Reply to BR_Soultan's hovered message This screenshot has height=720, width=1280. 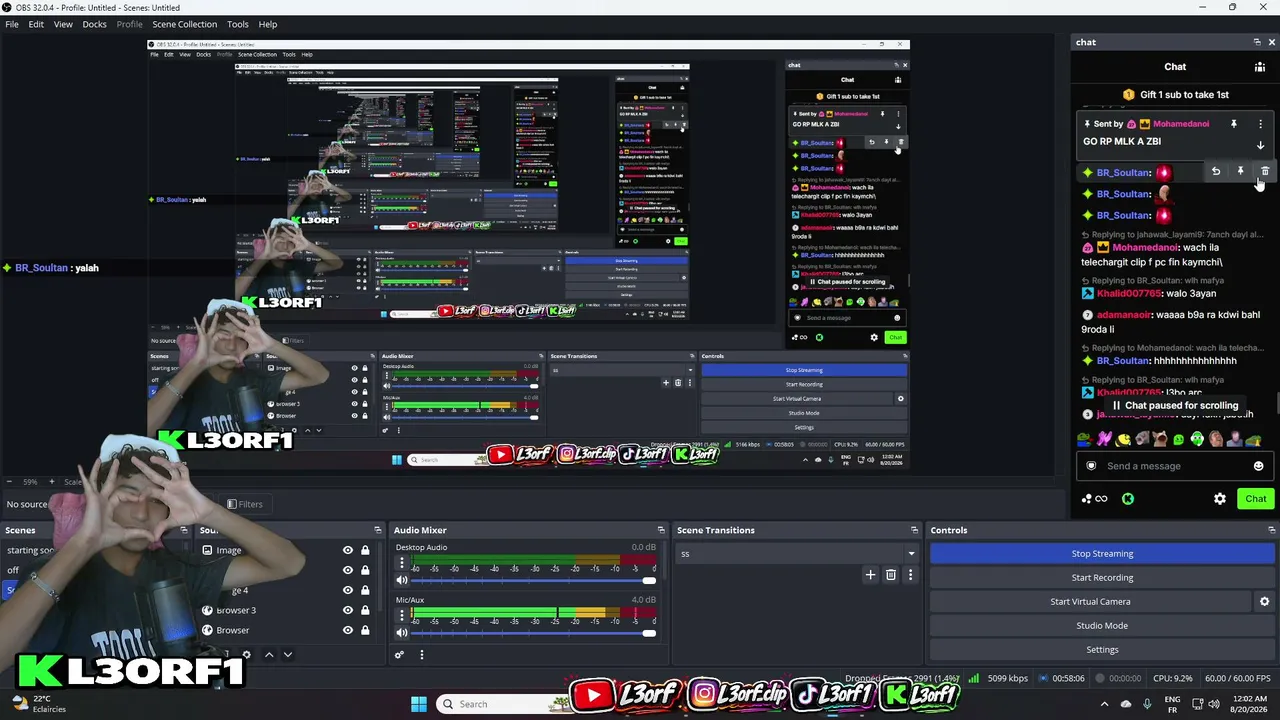point(1216,172)
